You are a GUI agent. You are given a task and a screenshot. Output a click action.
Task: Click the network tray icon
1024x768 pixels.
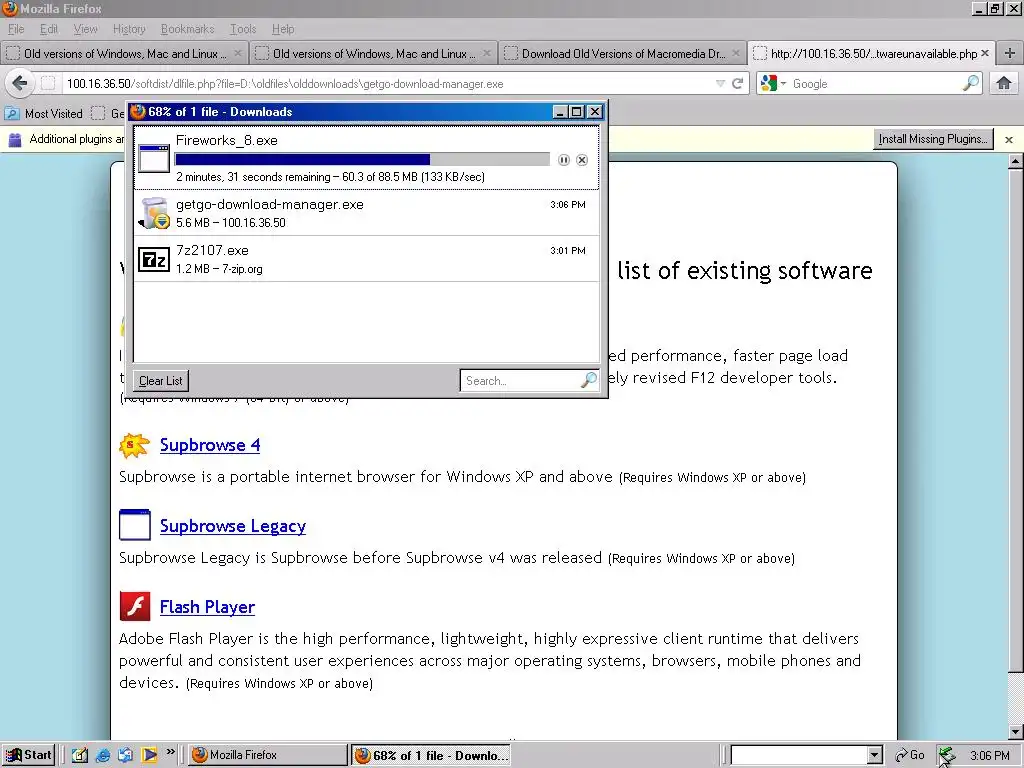point(946,756)
